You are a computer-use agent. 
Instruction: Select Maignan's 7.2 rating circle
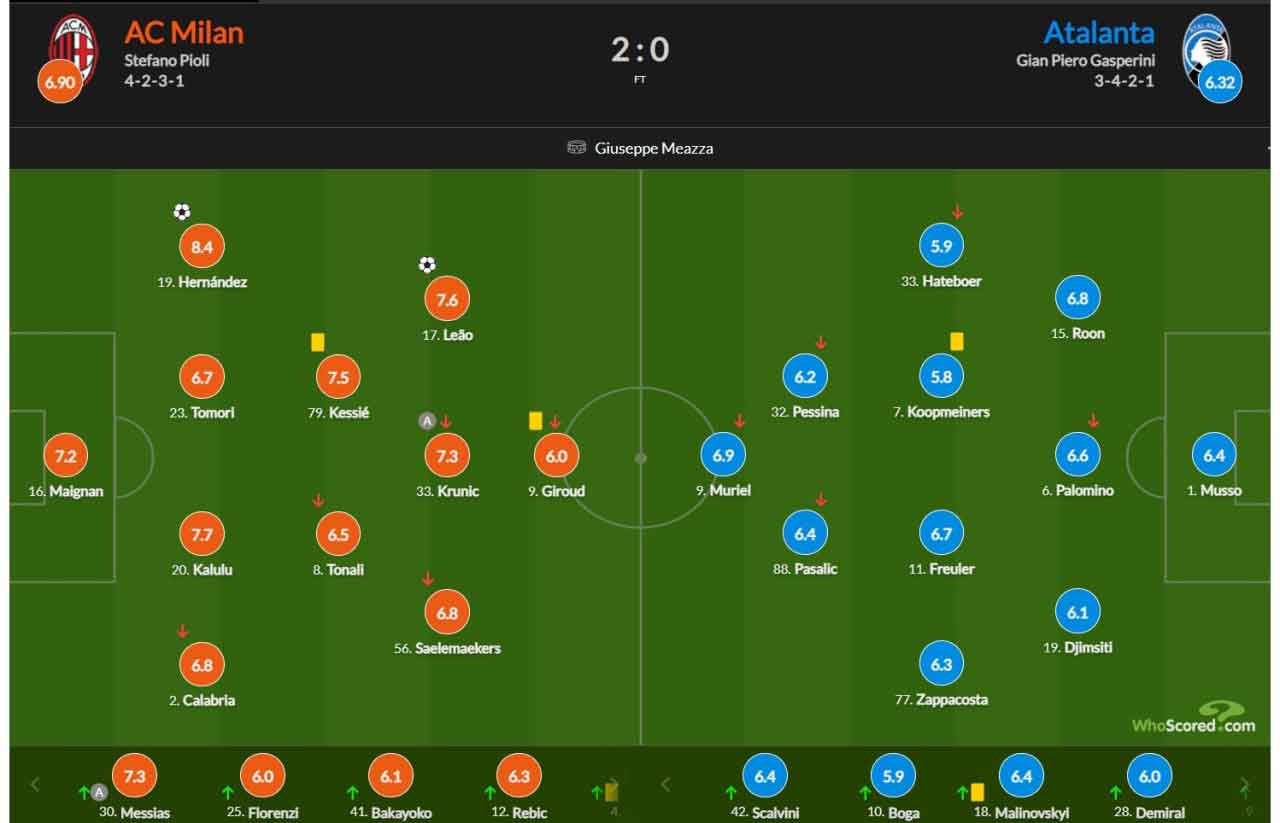tap(65, 456)
